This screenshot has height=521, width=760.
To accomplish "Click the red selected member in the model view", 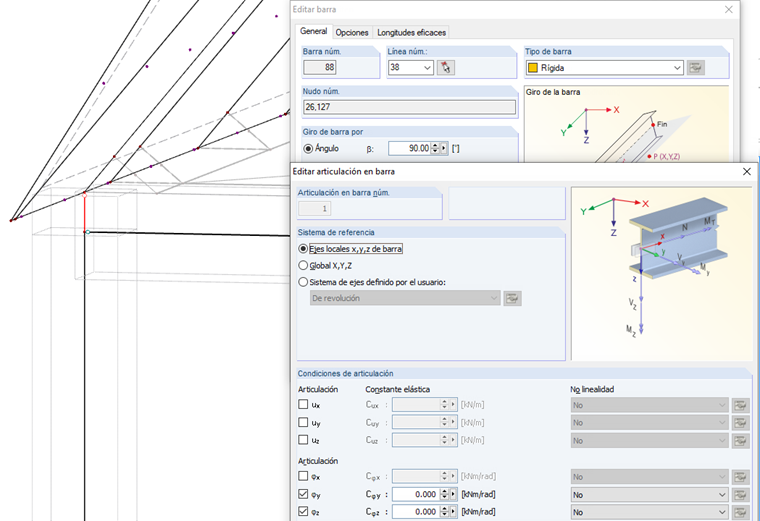I will [x=84, y=213].
